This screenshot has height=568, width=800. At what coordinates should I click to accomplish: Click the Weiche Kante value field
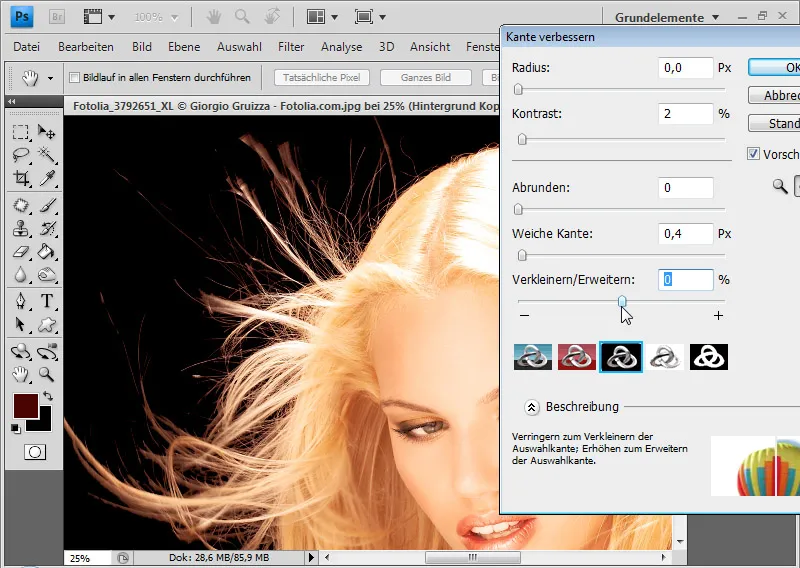[x=686, y=233]
